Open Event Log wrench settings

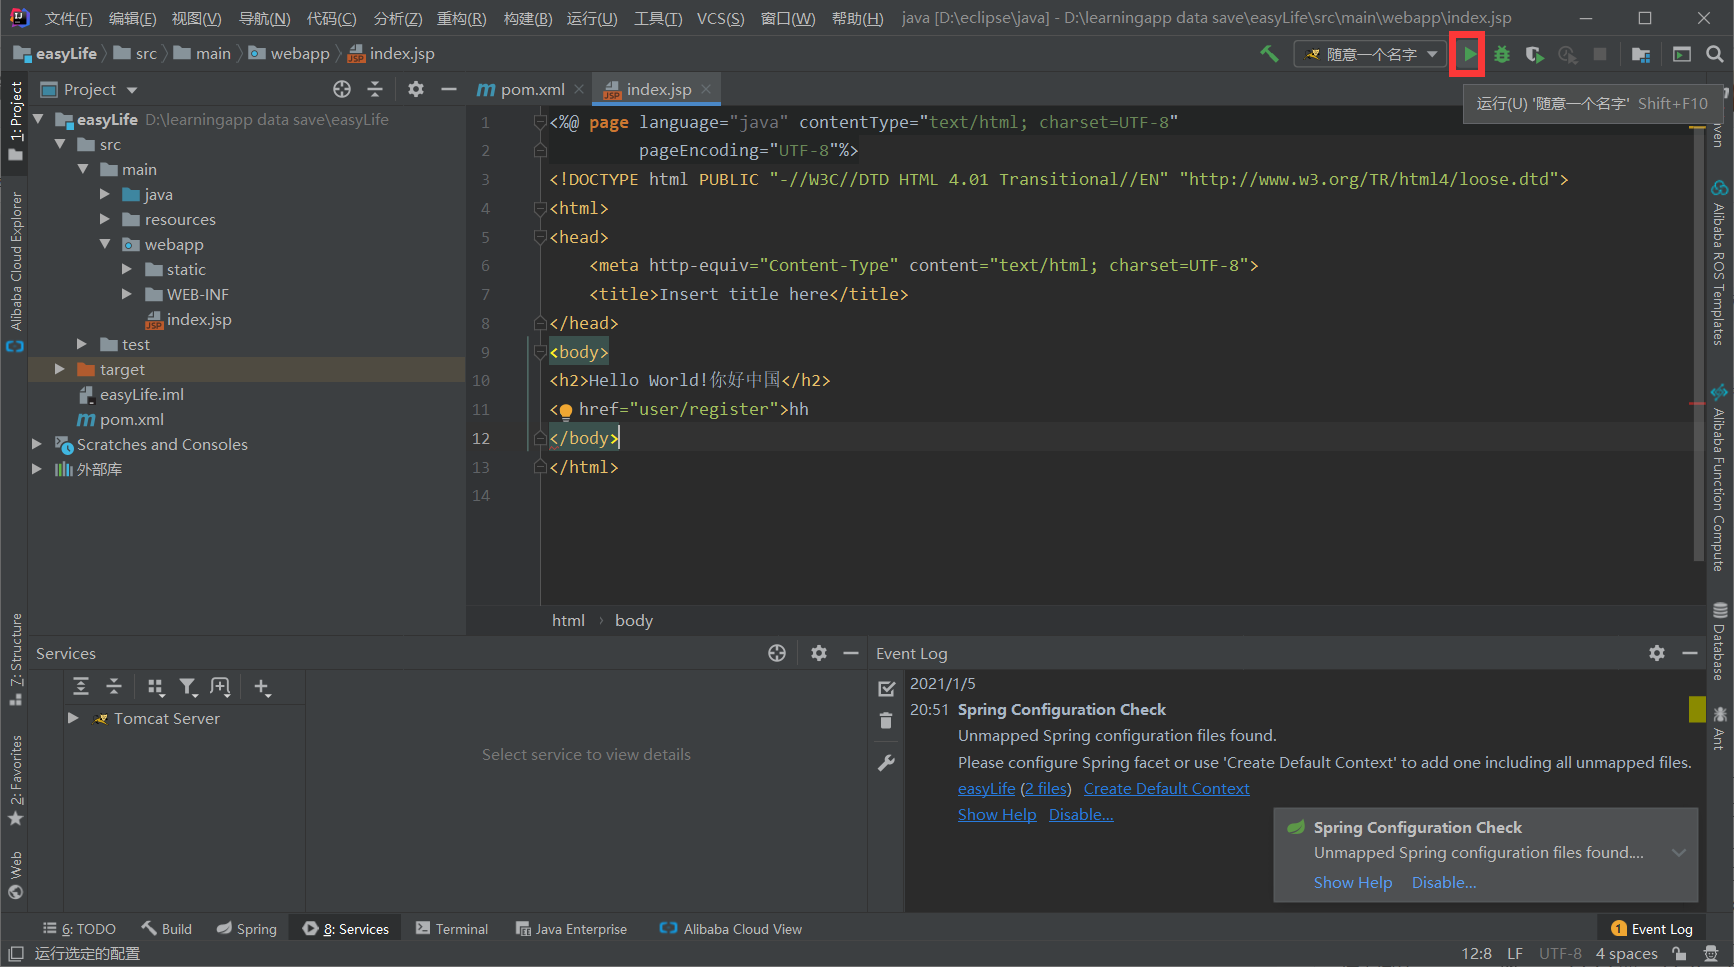click(886, 763)
